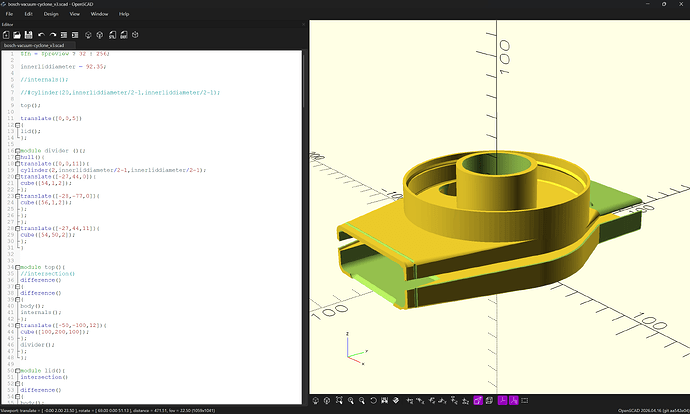Open the Design menu
690x414 pixels.
point(51,14)
